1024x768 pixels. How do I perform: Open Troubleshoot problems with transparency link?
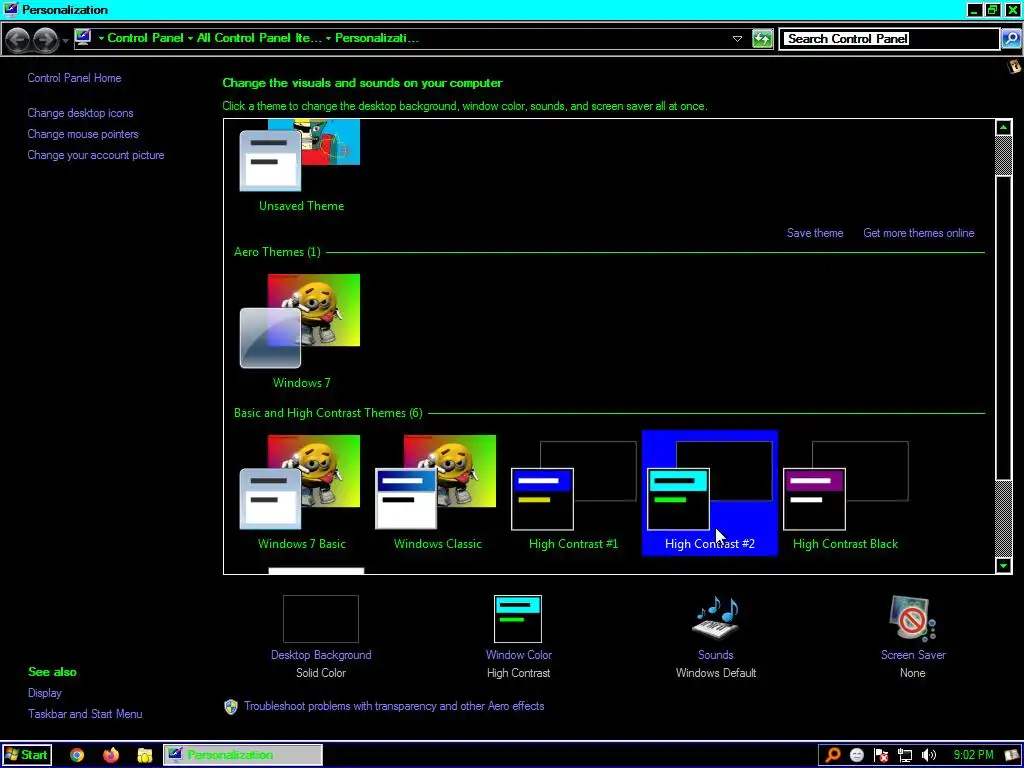coord(394,706)
